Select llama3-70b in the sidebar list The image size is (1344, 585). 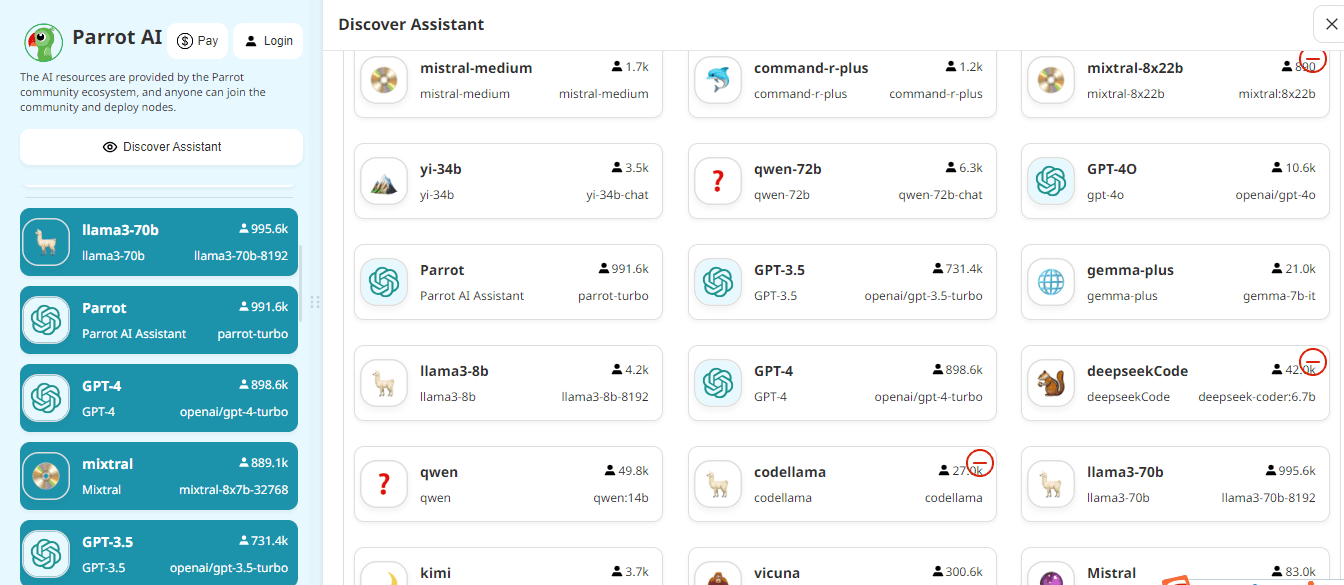159,242
